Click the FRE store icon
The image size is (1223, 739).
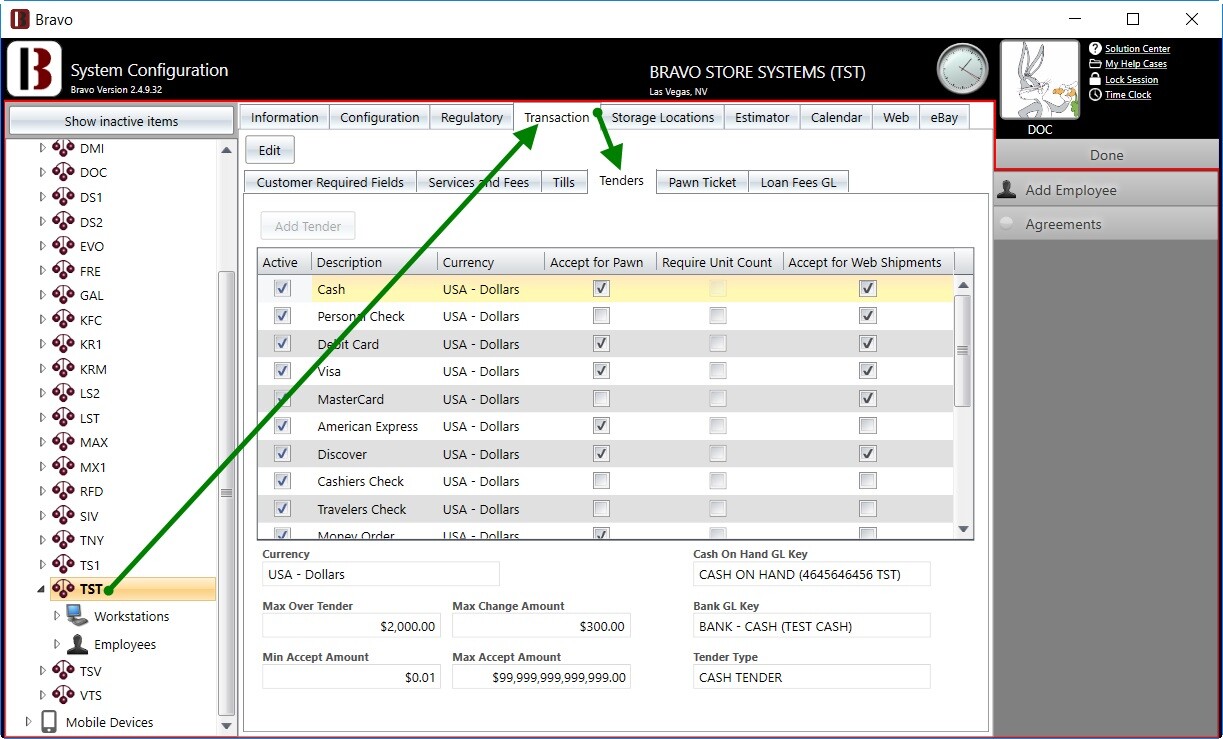point(64,270)
